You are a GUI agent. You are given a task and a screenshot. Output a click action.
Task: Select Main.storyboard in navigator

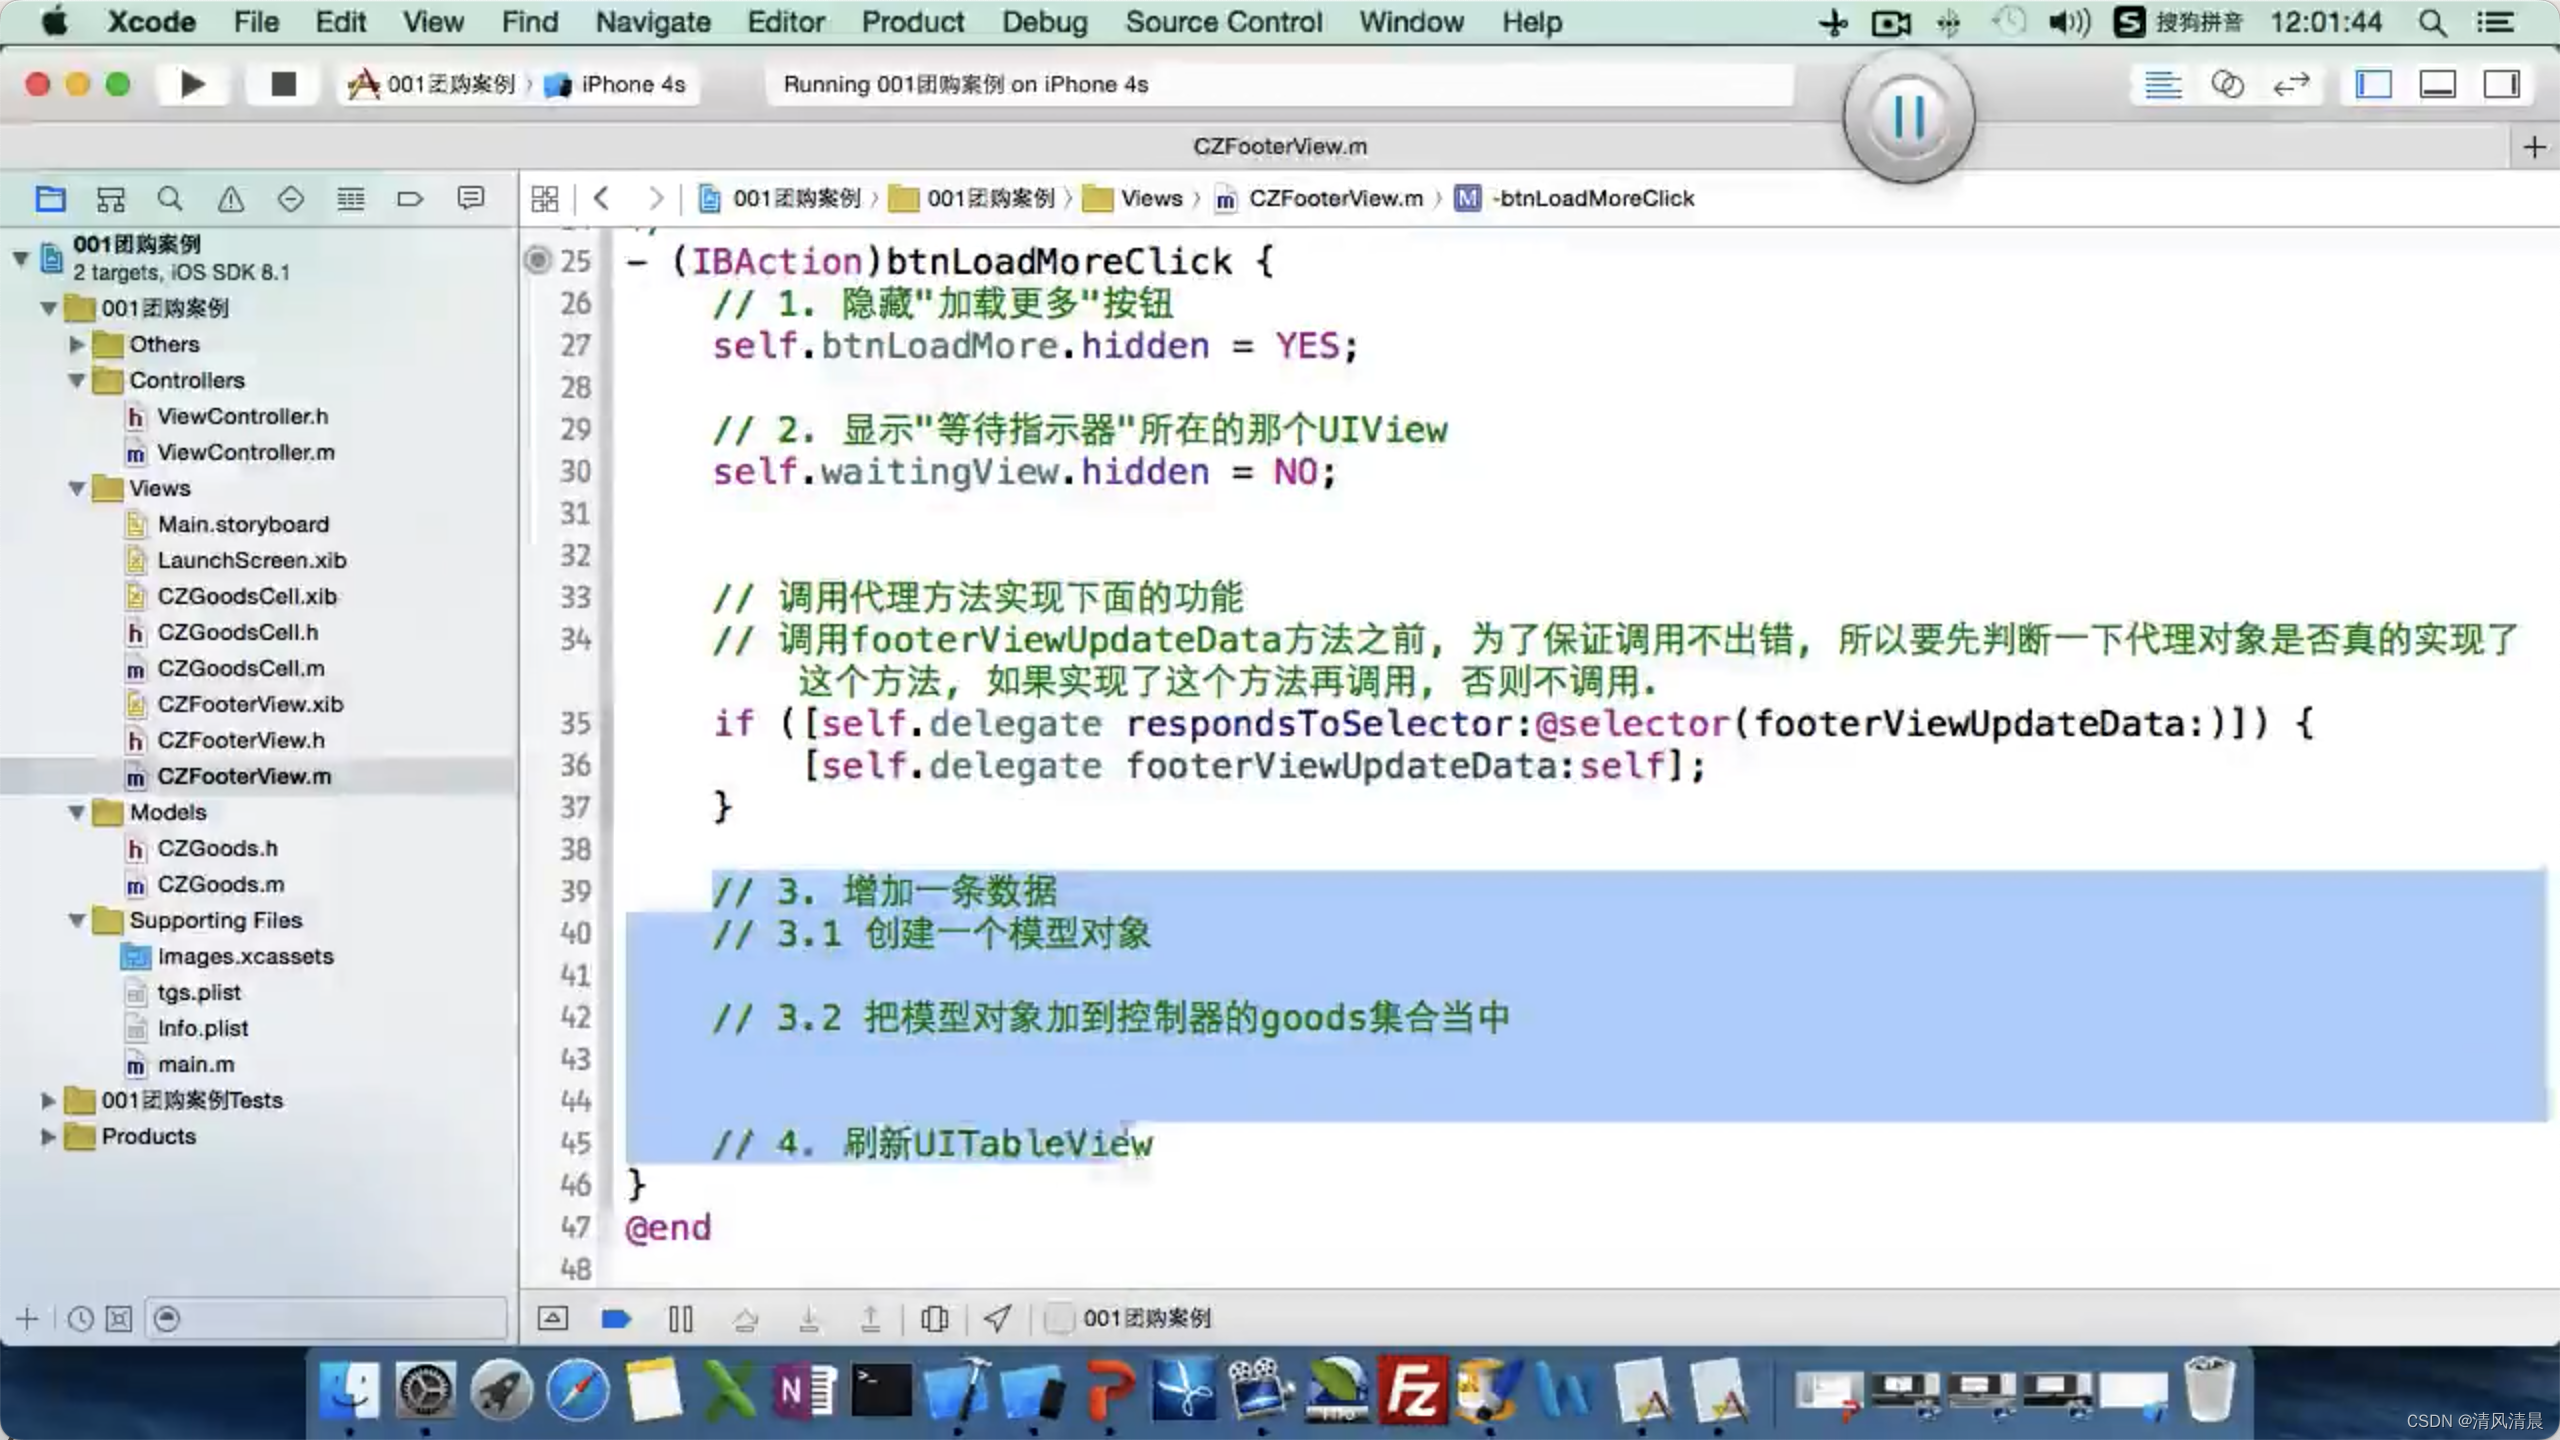243,524
